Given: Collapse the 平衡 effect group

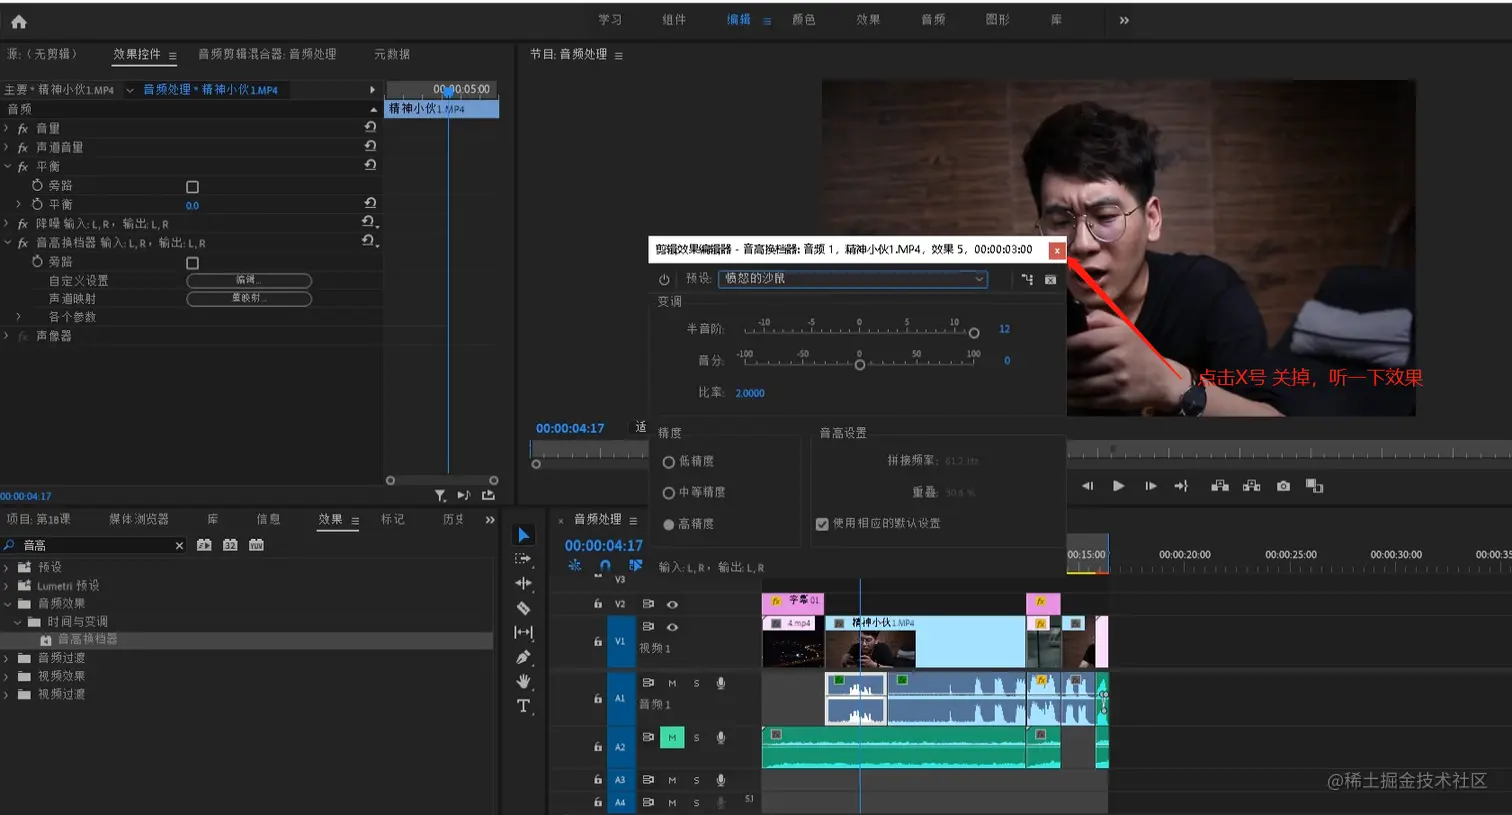Looking at the screenshot, I should [7, 166].
